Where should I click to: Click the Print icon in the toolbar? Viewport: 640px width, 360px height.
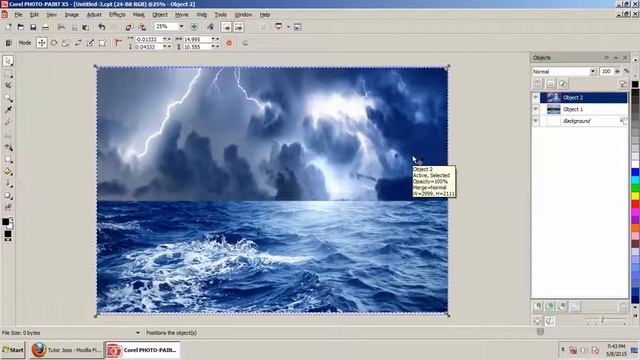click(45, 27)
